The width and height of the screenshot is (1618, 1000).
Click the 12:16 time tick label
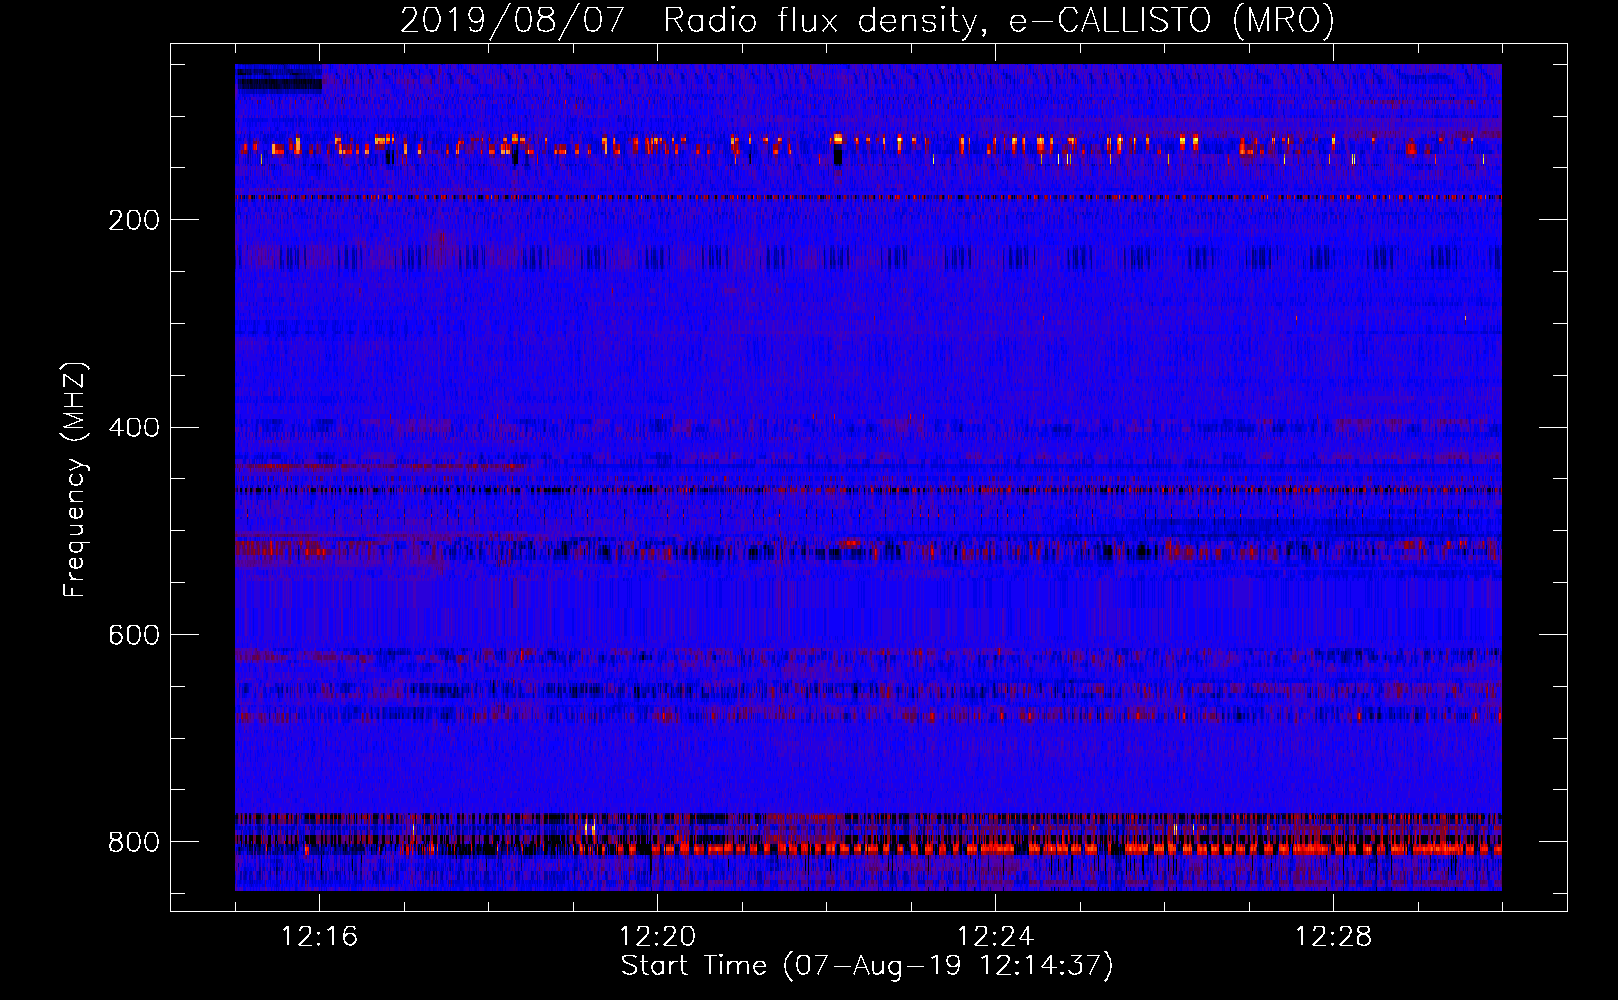319,937
